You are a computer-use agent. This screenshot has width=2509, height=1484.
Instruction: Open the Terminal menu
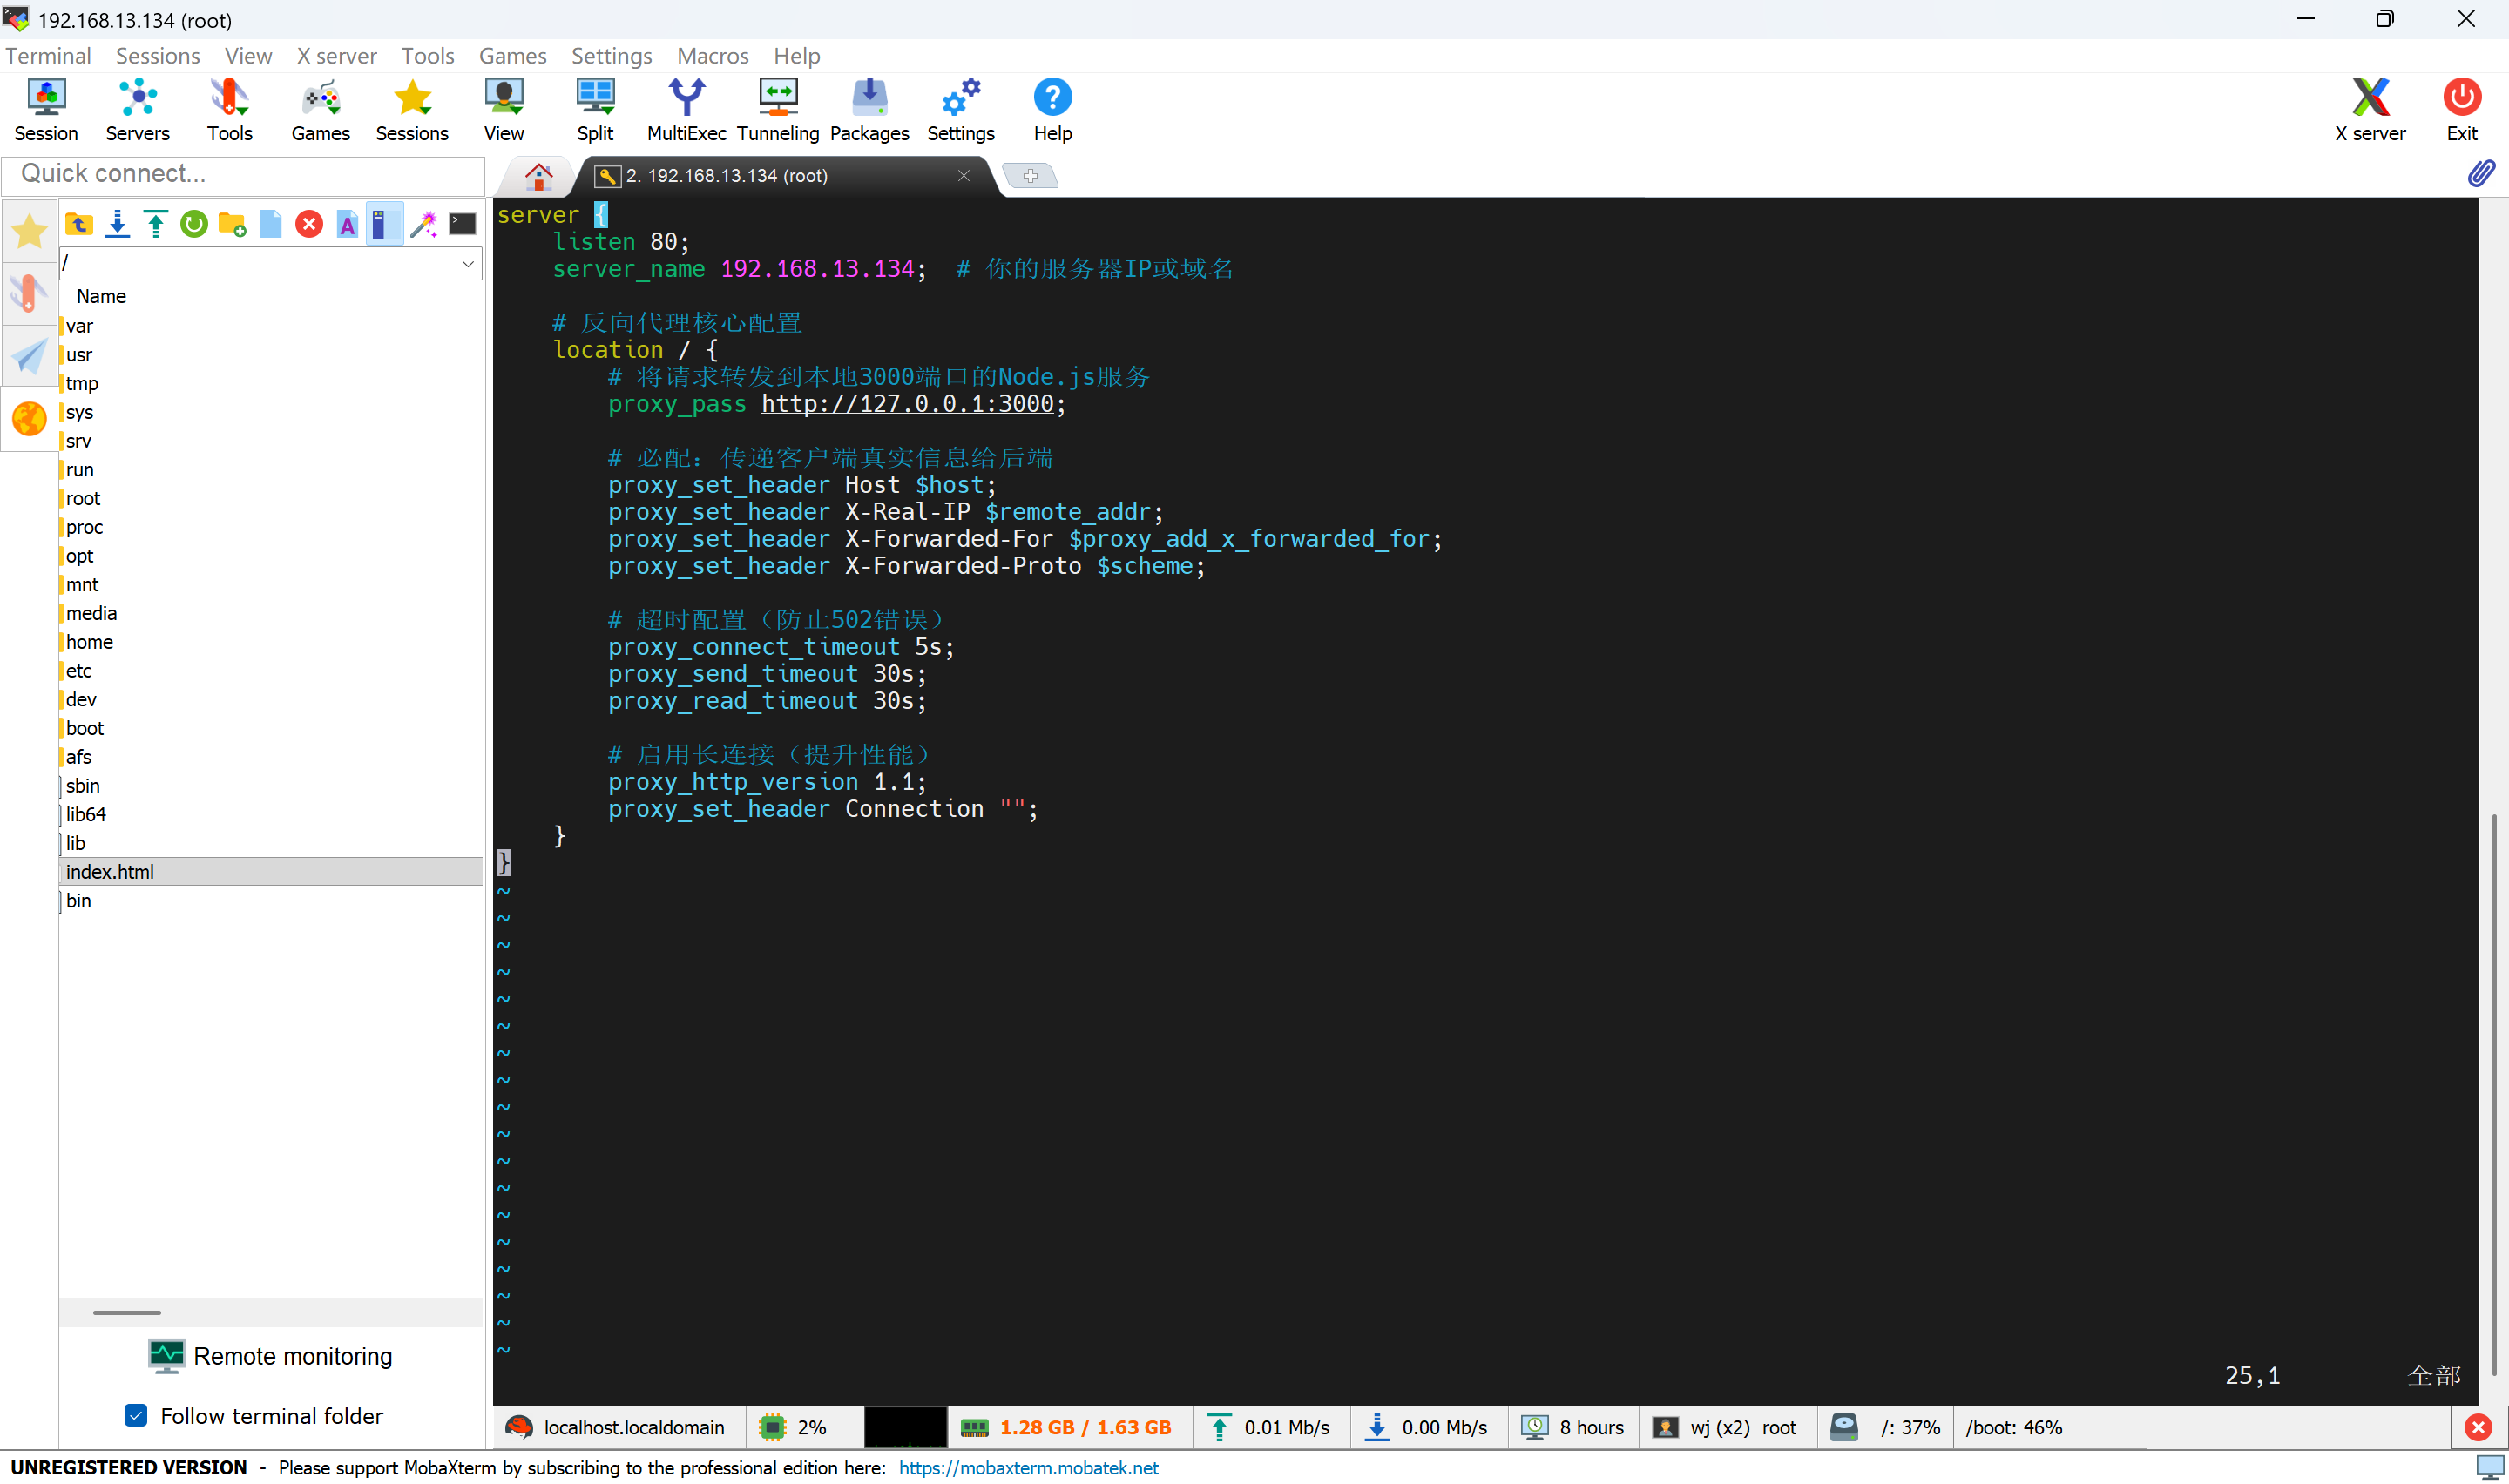(48, 56)
